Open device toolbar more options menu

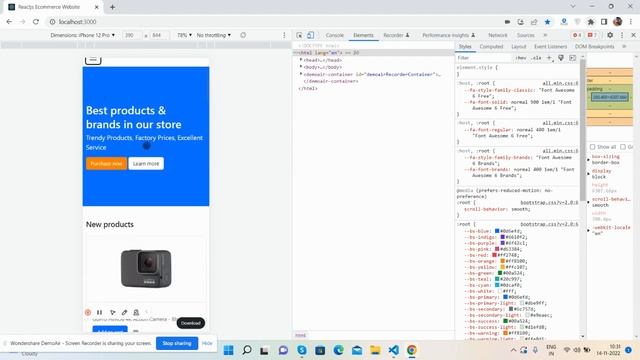click(x=284, y=35)
